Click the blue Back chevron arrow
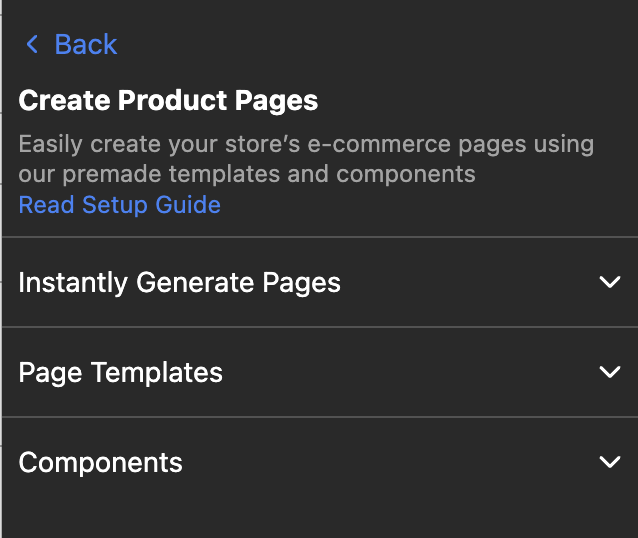The image size is (638, 538). tap(33, 44)
